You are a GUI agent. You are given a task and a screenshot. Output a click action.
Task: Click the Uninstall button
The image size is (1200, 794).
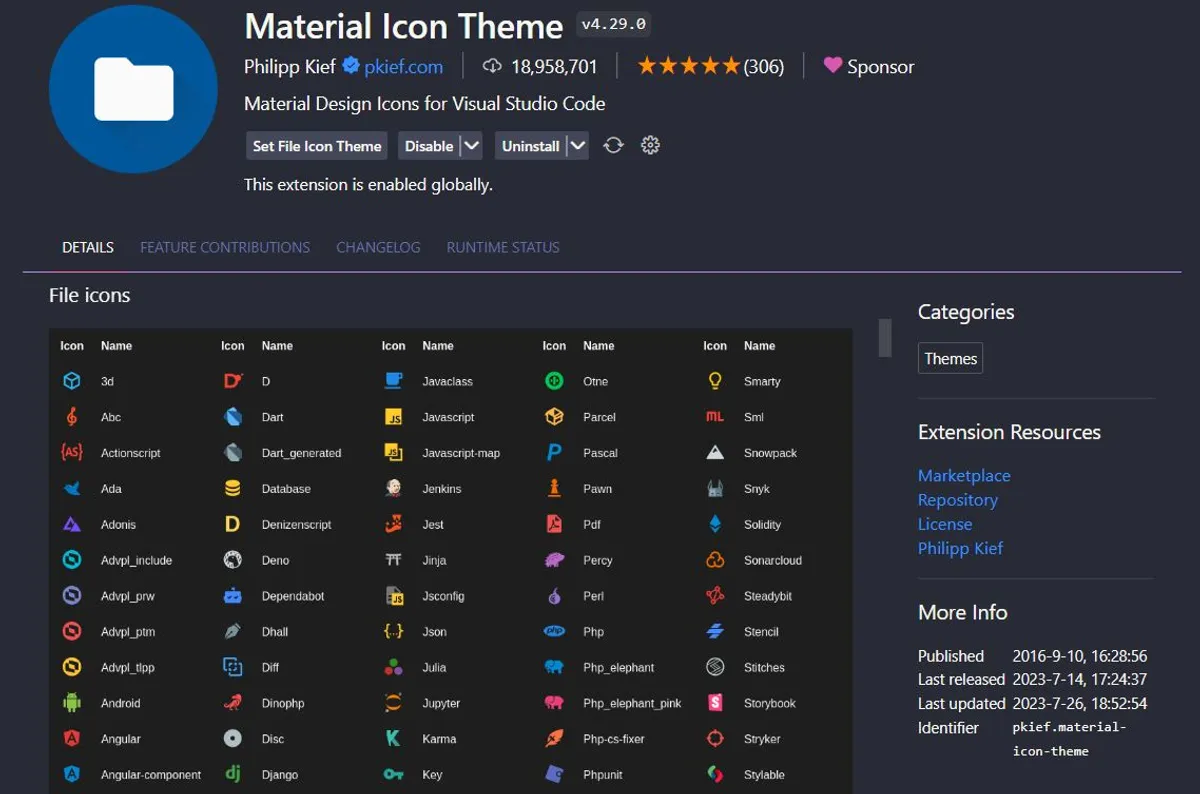530,146
